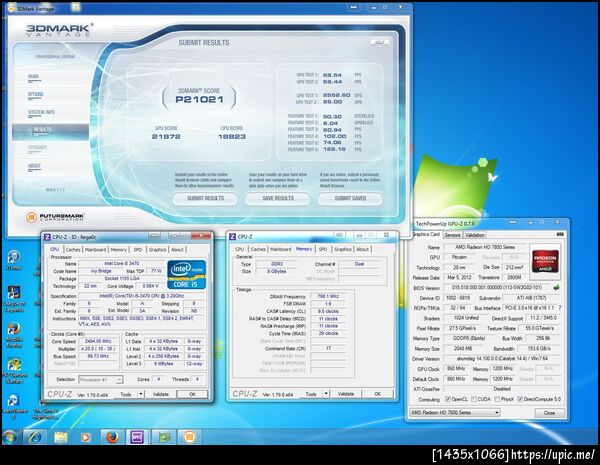600x465 pixels.
Task: Click the Driver Version field in GPU-Z
Action: tap(502, 359)
